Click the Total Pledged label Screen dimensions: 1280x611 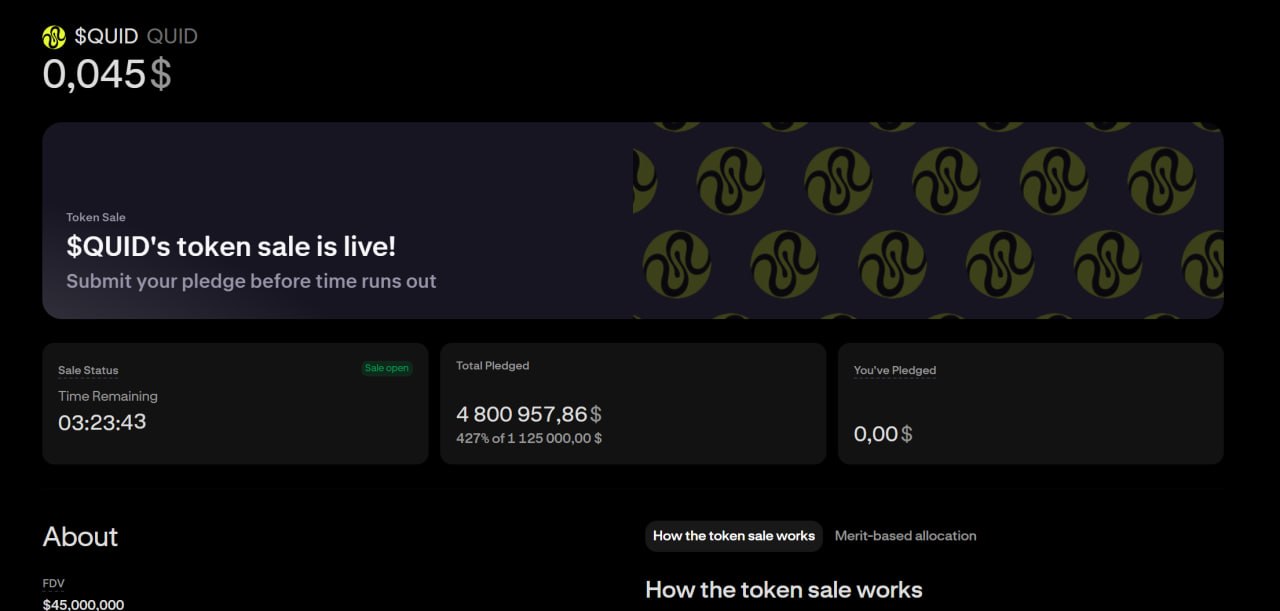(x=493, y=366)
